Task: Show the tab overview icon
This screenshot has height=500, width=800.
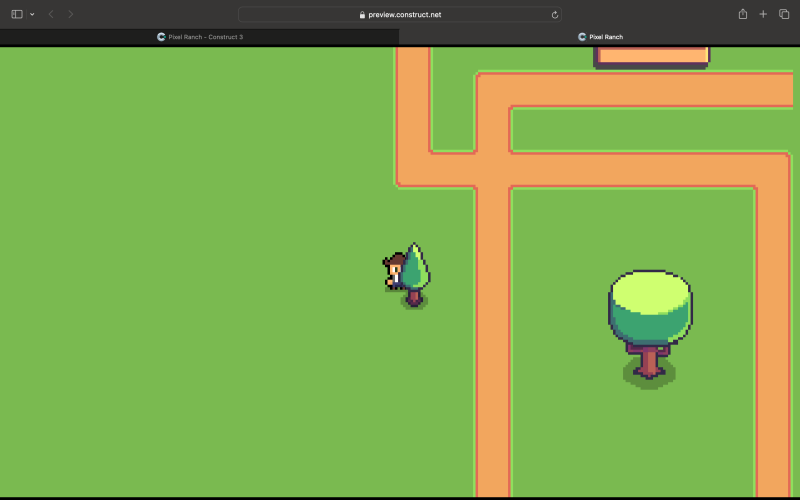Action: (784, 14)
